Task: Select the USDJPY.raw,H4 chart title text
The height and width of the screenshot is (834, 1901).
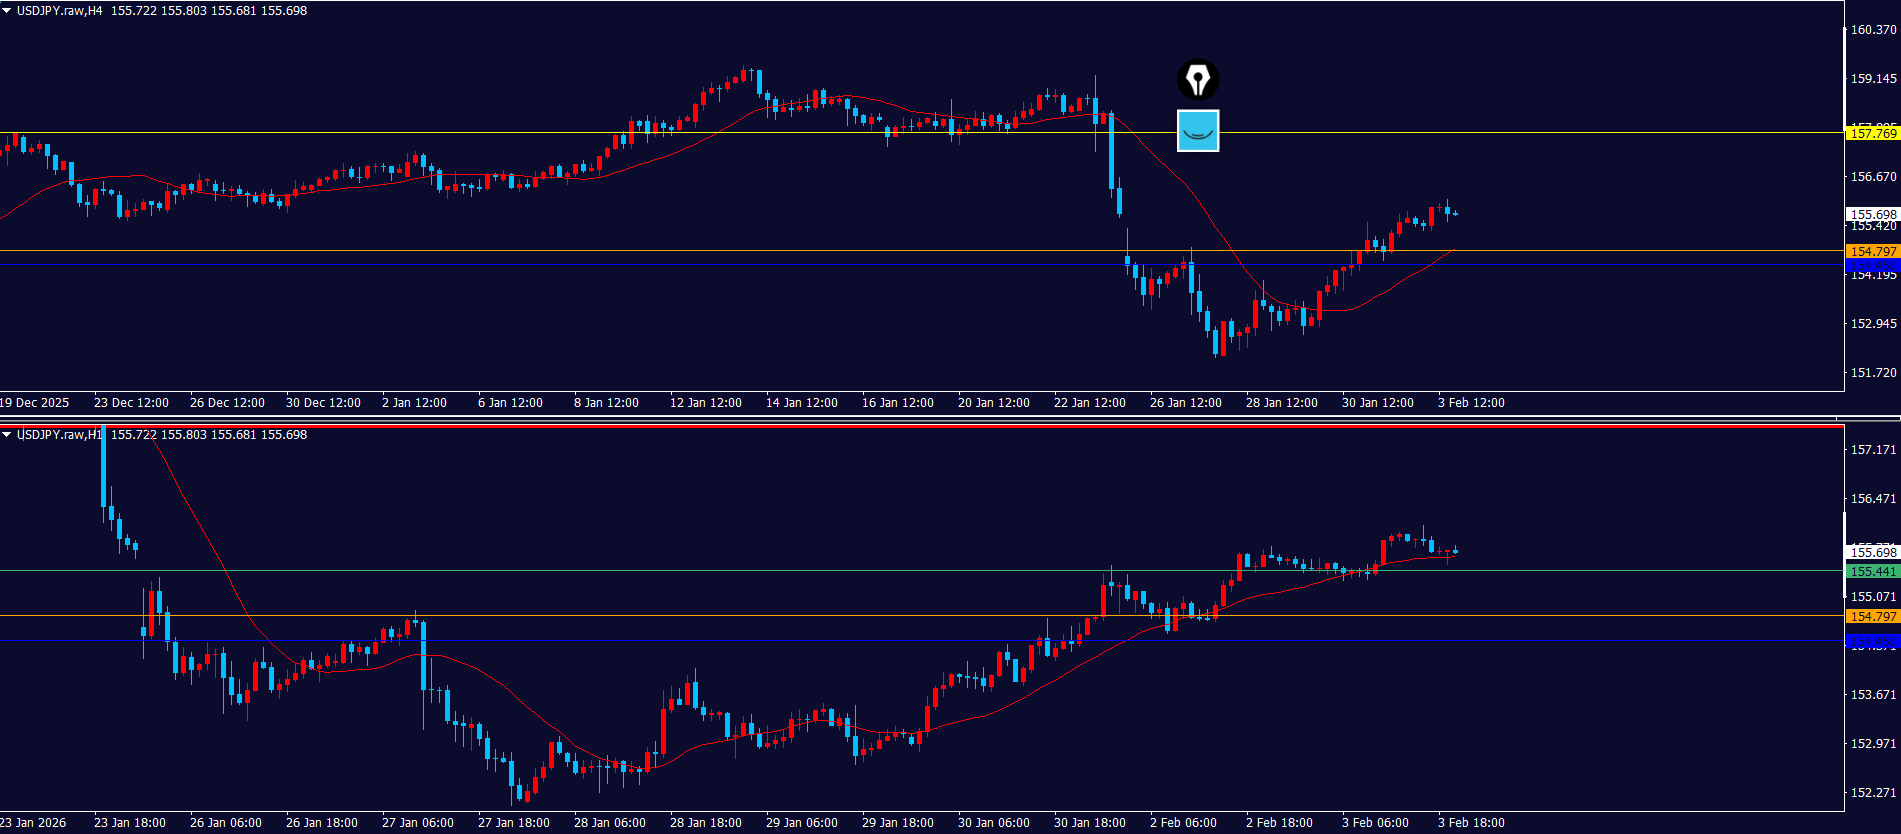Action: 59,11
